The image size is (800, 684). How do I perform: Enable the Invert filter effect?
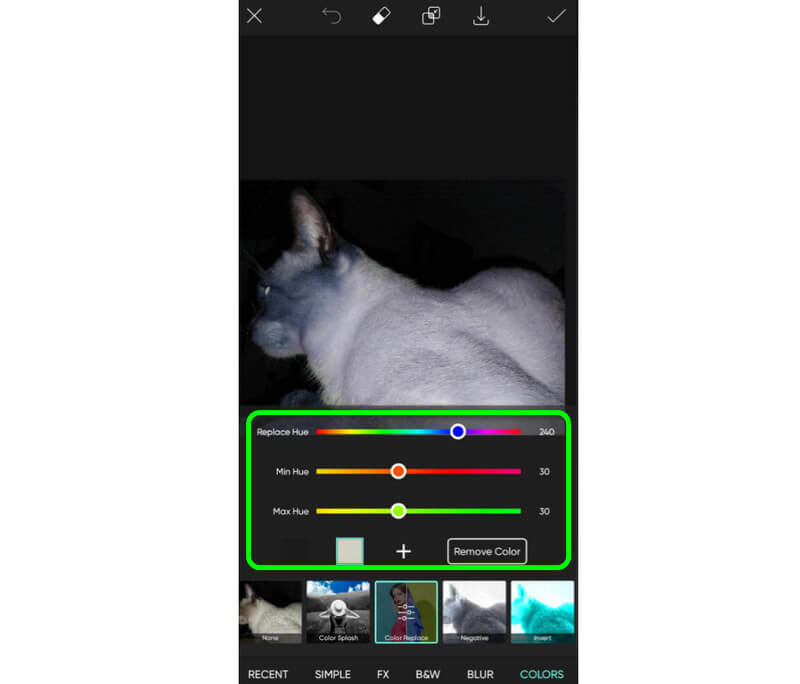pyautogui.click(x=542, y=610)
